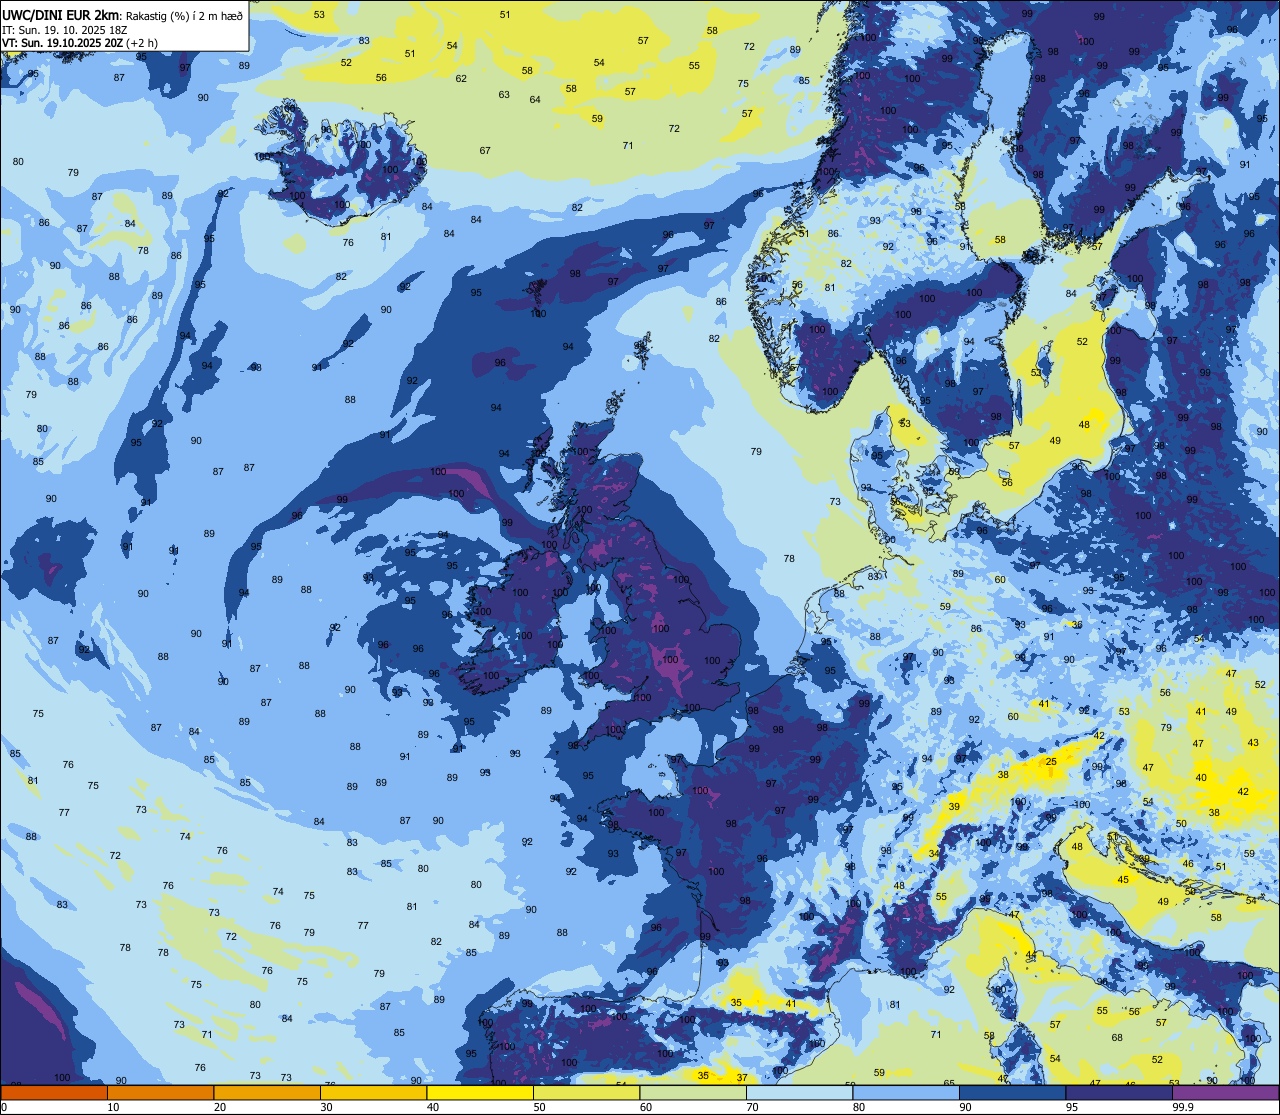1280x1115 pixels.
Task: Click the valid time line 'VT: Sun. 19.10.2025 20Z (+2 h)'
Action: coord(79,43)
